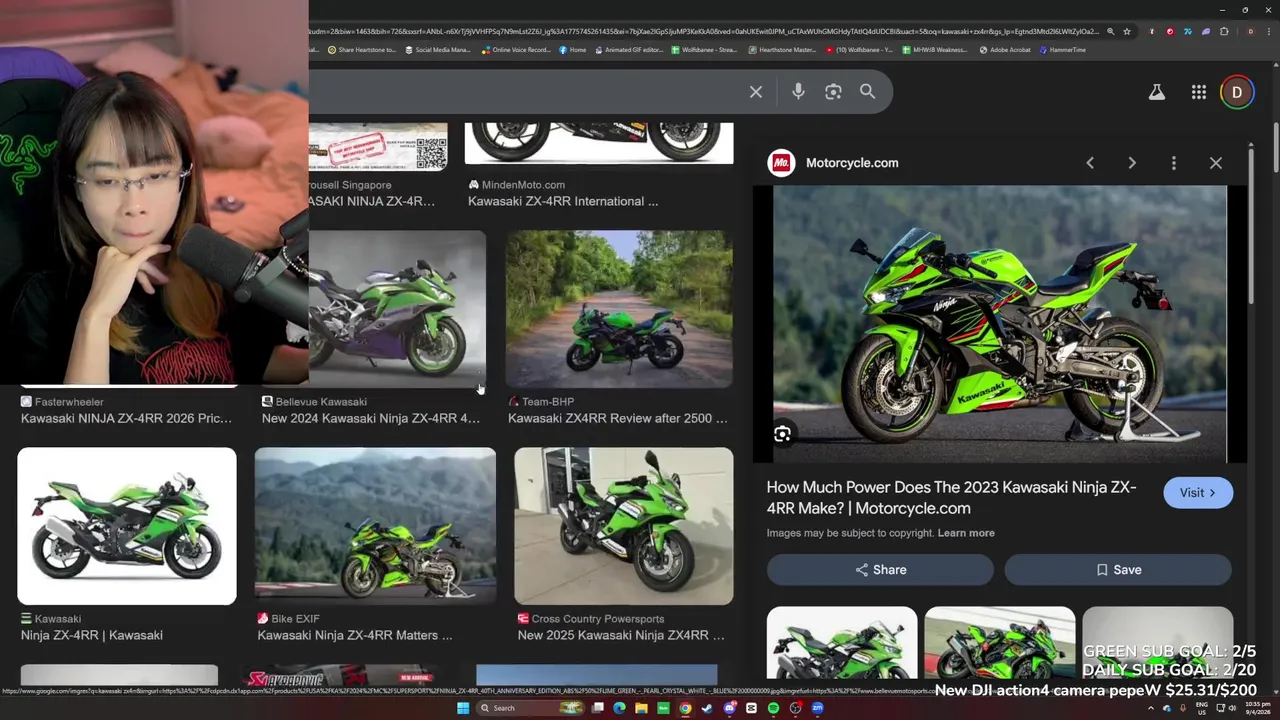Open the preview panel three-dot menu
1280x720 pixels.
pyautogui.click(x=1174, y=163)
